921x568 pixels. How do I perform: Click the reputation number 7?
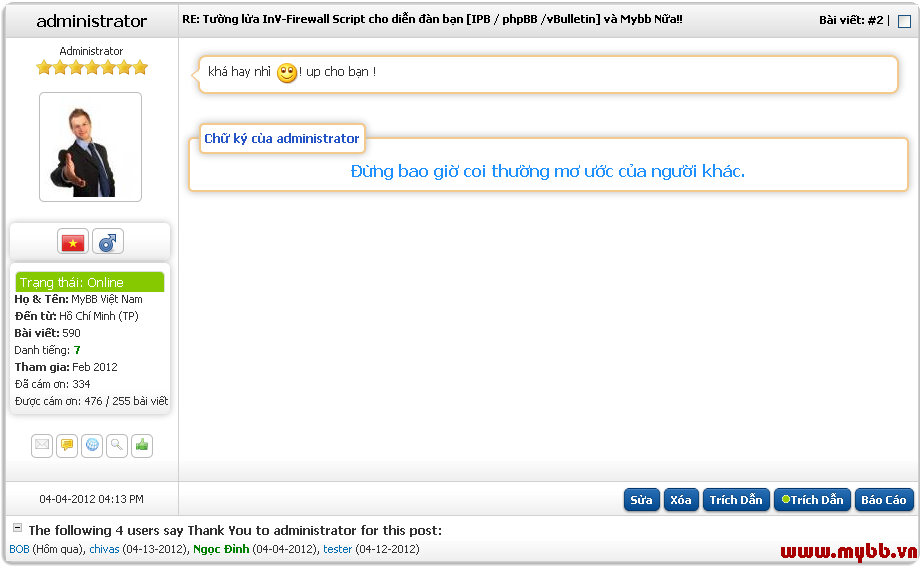click(x=77, y=350)
